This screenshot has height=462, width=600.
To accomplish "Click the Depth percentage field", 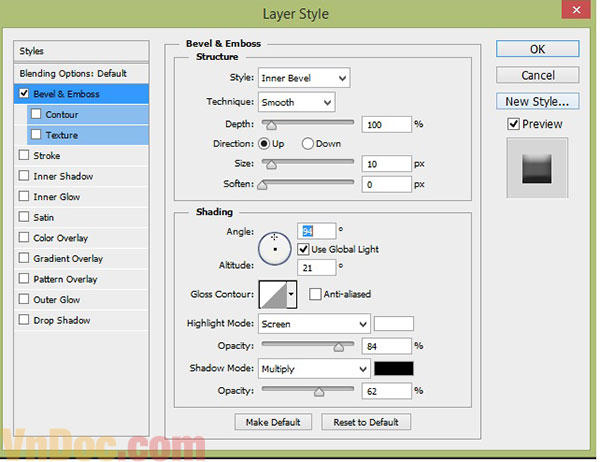I will (386, 125).
